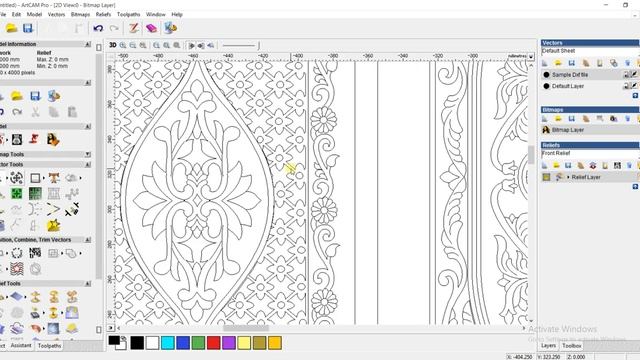The height and width of the screenshot is (360, 640).
Task: Open the Toolpaths menu
Action: point(128,14)
